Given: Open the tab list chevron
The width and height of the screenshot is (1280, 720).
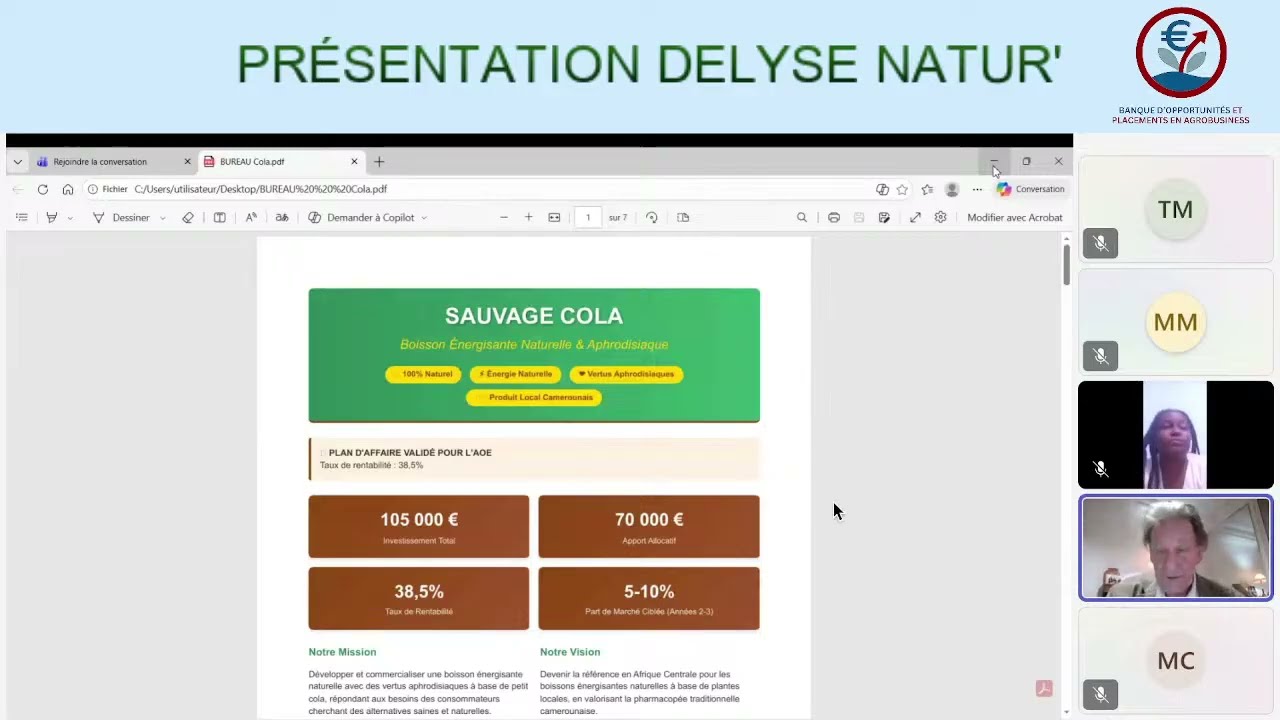Looking at the screenshot, I should [x=17, y=162].
